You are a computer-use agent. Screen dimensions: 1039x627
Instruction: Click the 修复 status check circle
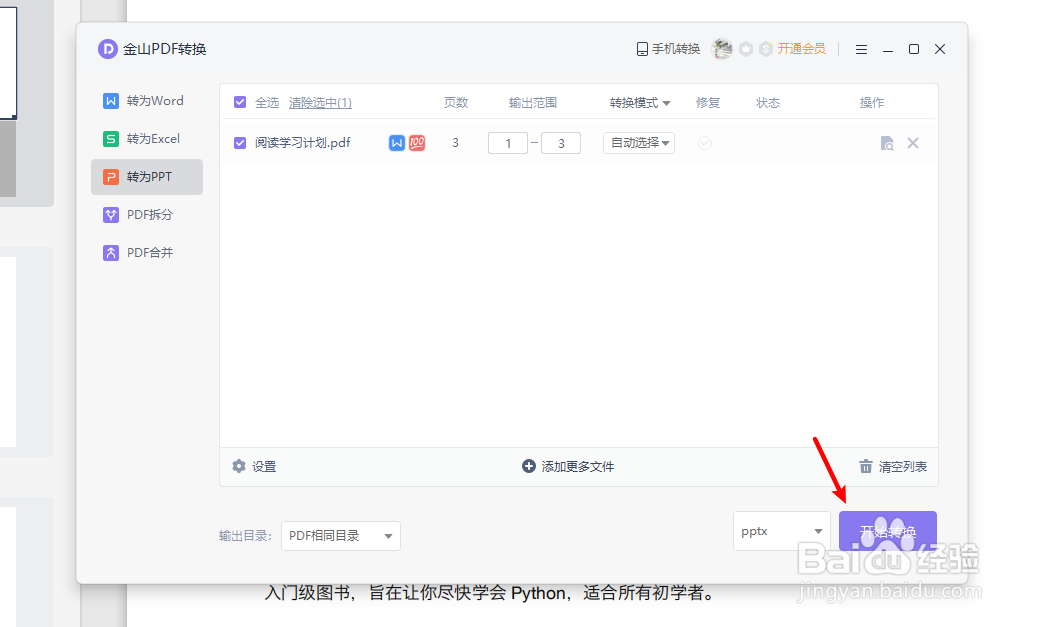(x=704, y=142)
